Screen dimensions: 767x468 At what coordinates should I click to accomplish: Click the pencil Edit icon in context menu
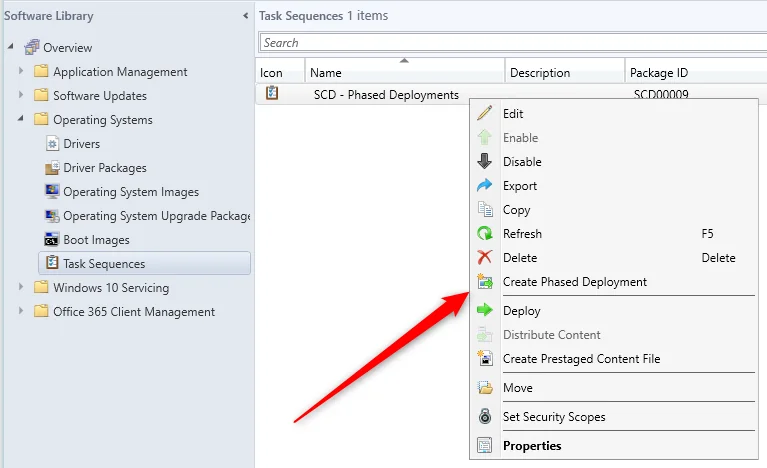tap(485, 114)
